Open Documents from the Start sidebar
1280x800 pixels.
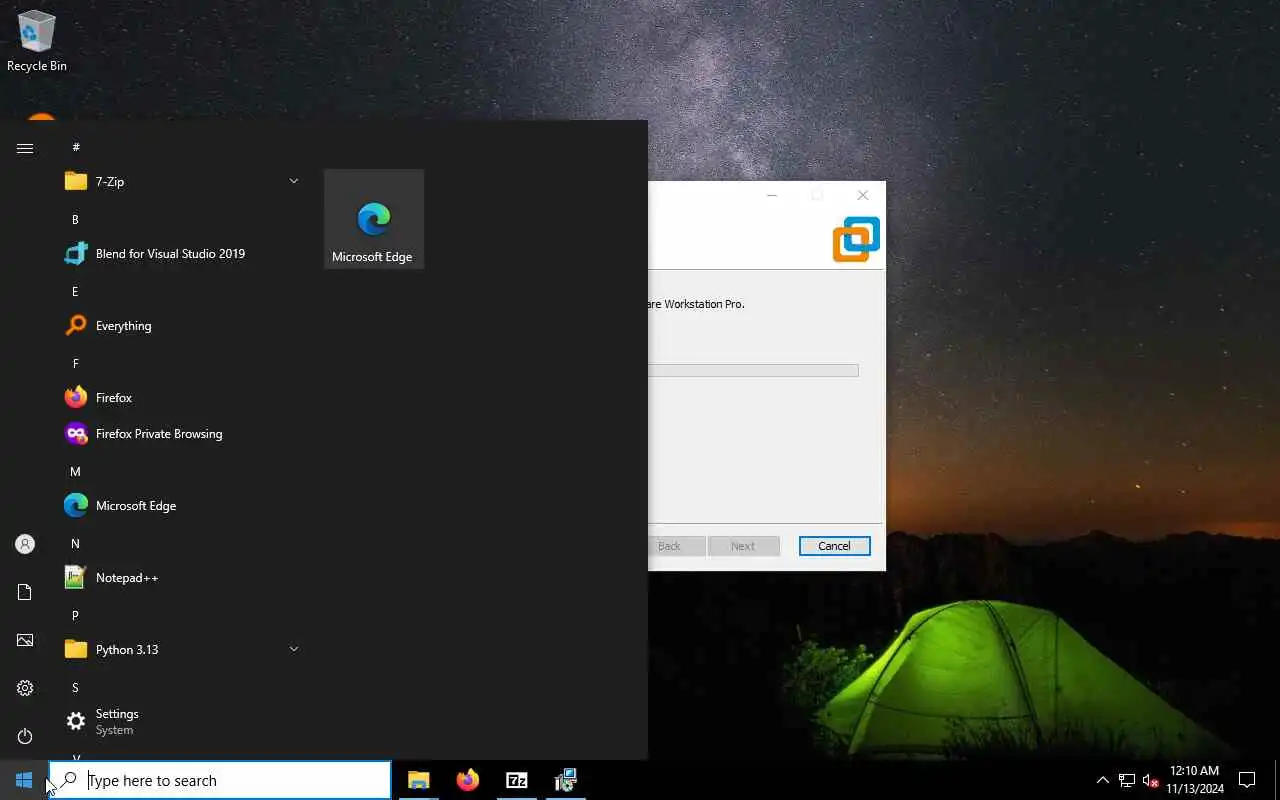(x=25, y=592)
